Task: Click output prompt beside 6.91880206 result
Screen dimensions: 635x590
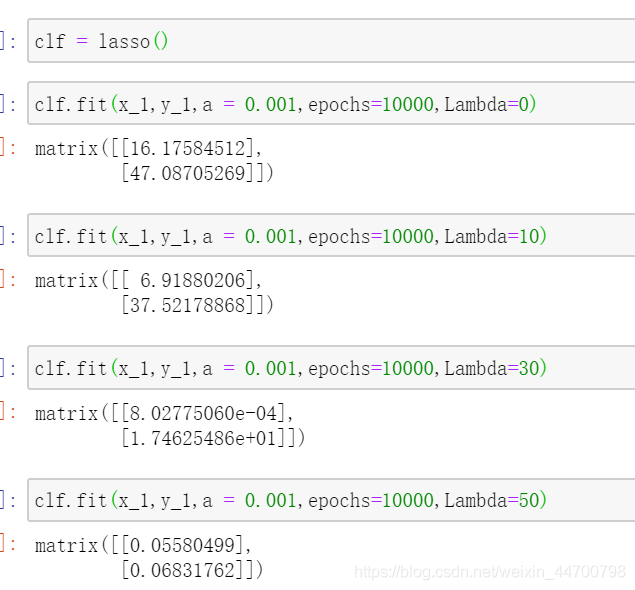Action: 8,280
